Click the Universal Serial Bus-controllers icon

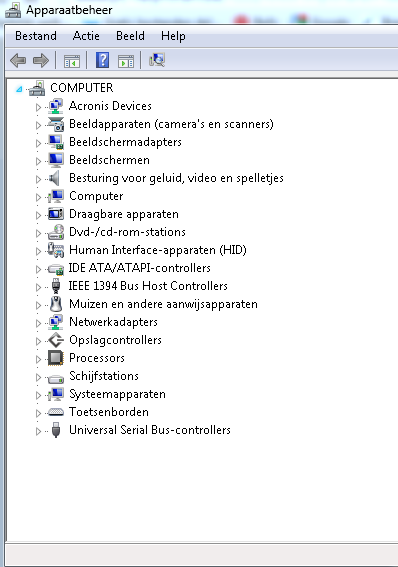point(56,430)
